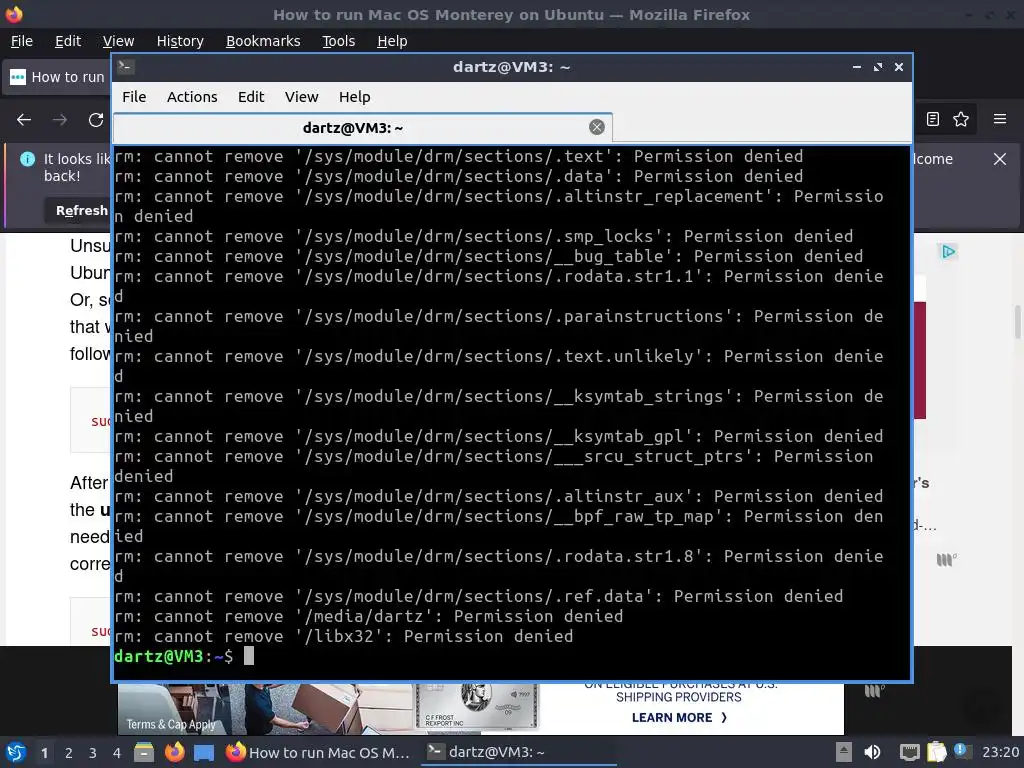
Task: Open the volume control tray icon
Action: (x=872, y=752)
